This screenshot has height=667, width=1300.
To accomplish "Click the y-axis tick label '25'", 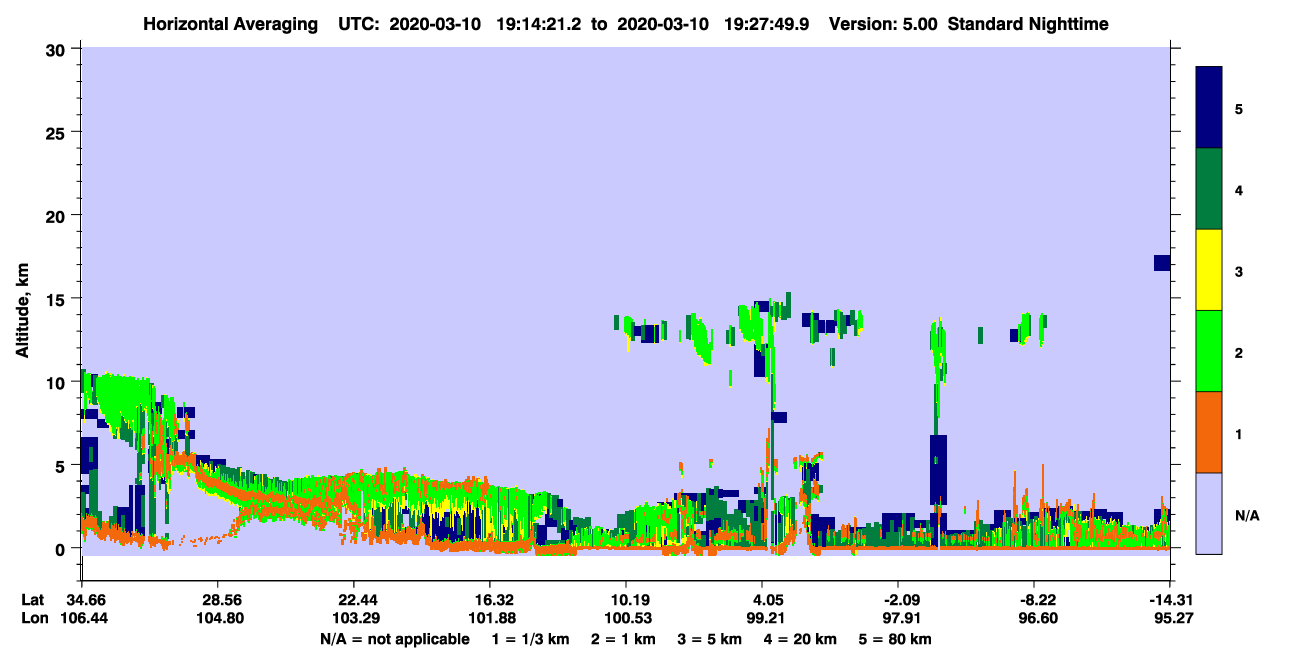I will pos(58,132).
